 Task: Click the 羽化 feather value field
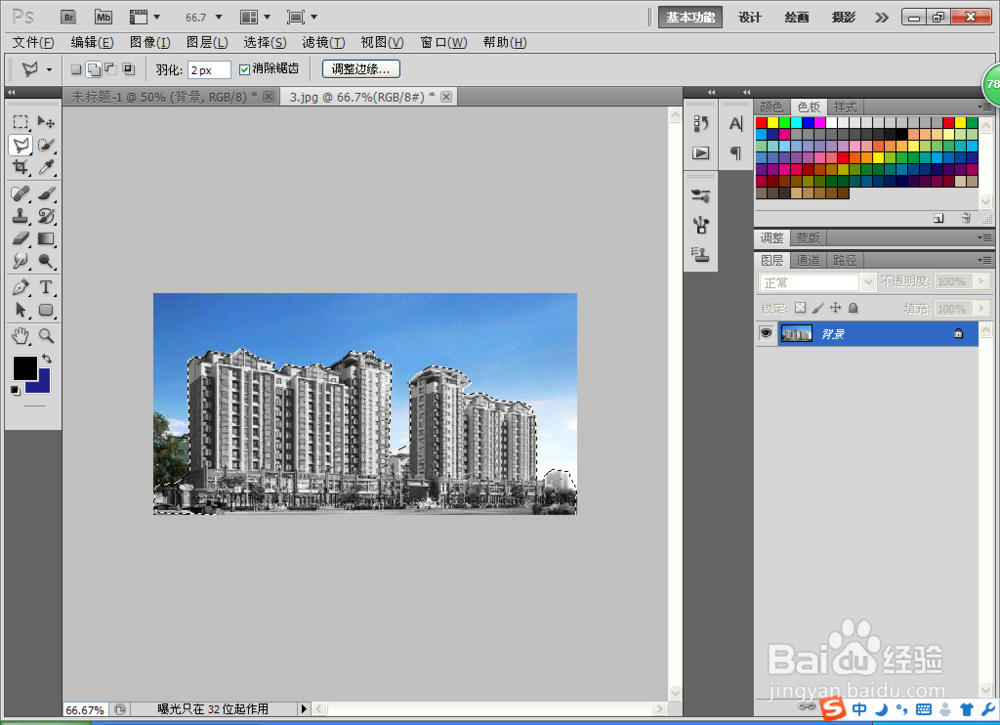[209, 70]
